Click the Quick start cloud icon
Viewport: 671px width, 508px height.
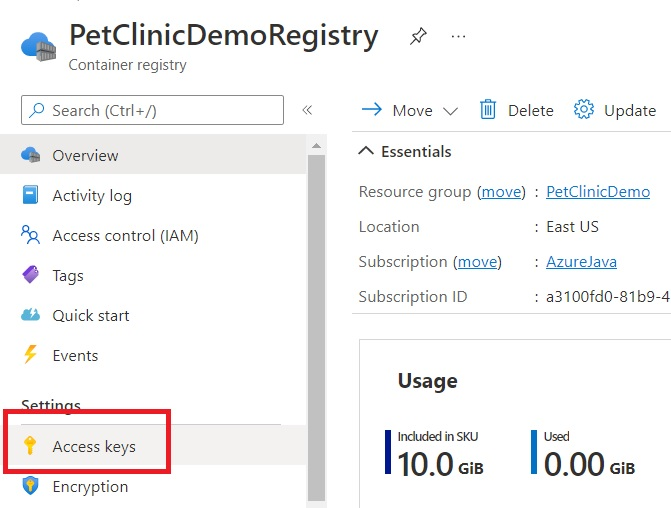(x=30, y=315)
